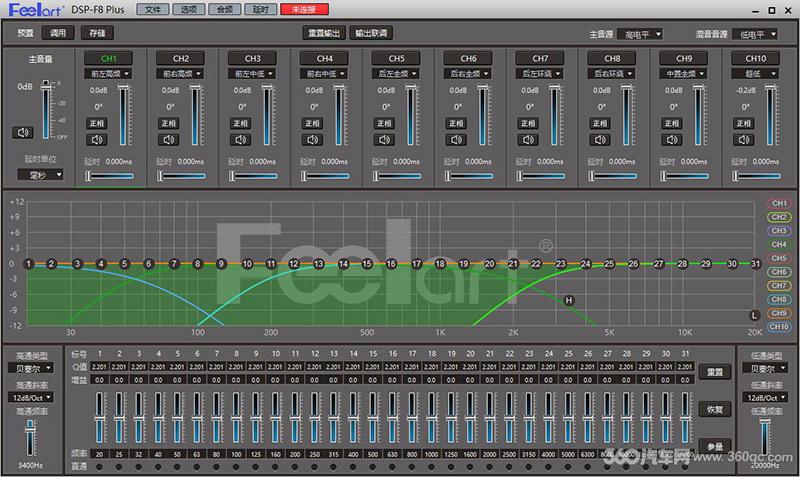
Task: Switch to the CH7 channel tab
Action: tap(540, 58)
